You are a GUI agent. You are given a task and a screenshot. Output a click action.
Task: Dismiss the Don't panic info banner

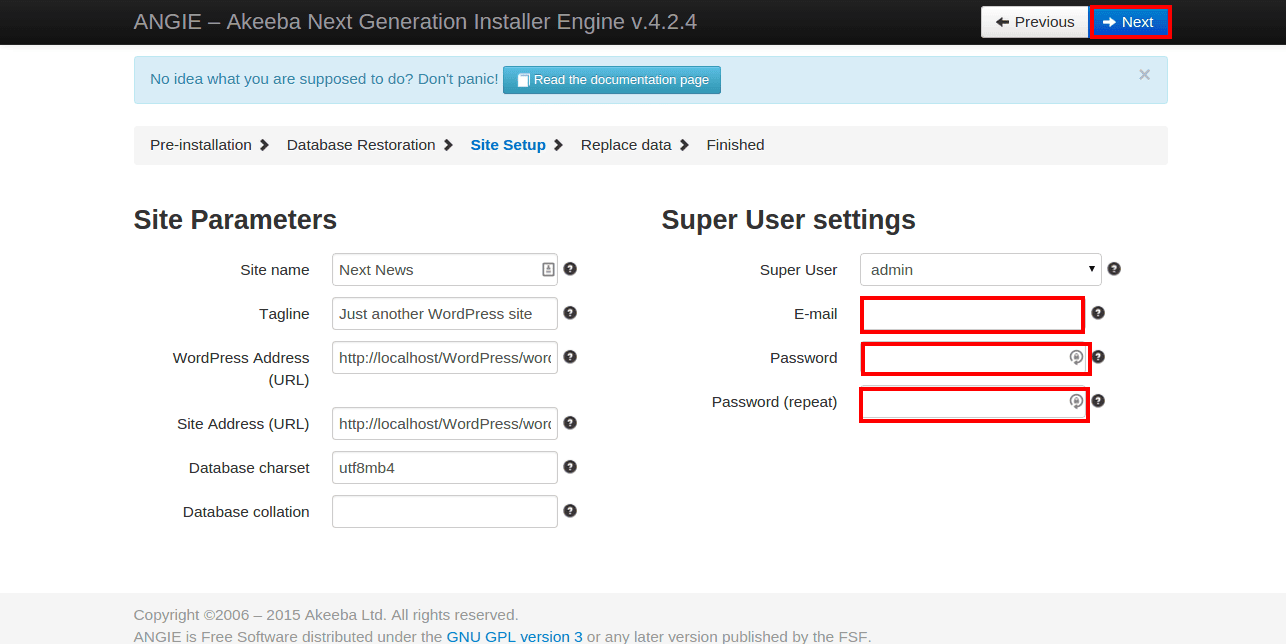coord(1144,75)
